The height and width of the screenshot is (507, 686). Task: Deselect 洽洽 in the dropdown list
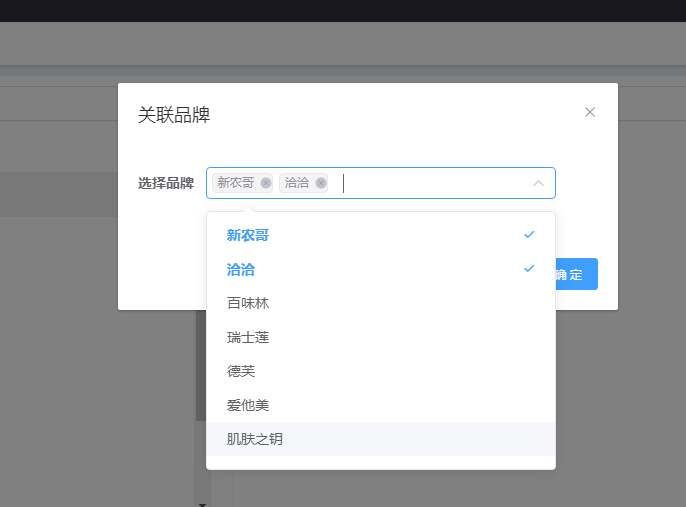[241, 269]
